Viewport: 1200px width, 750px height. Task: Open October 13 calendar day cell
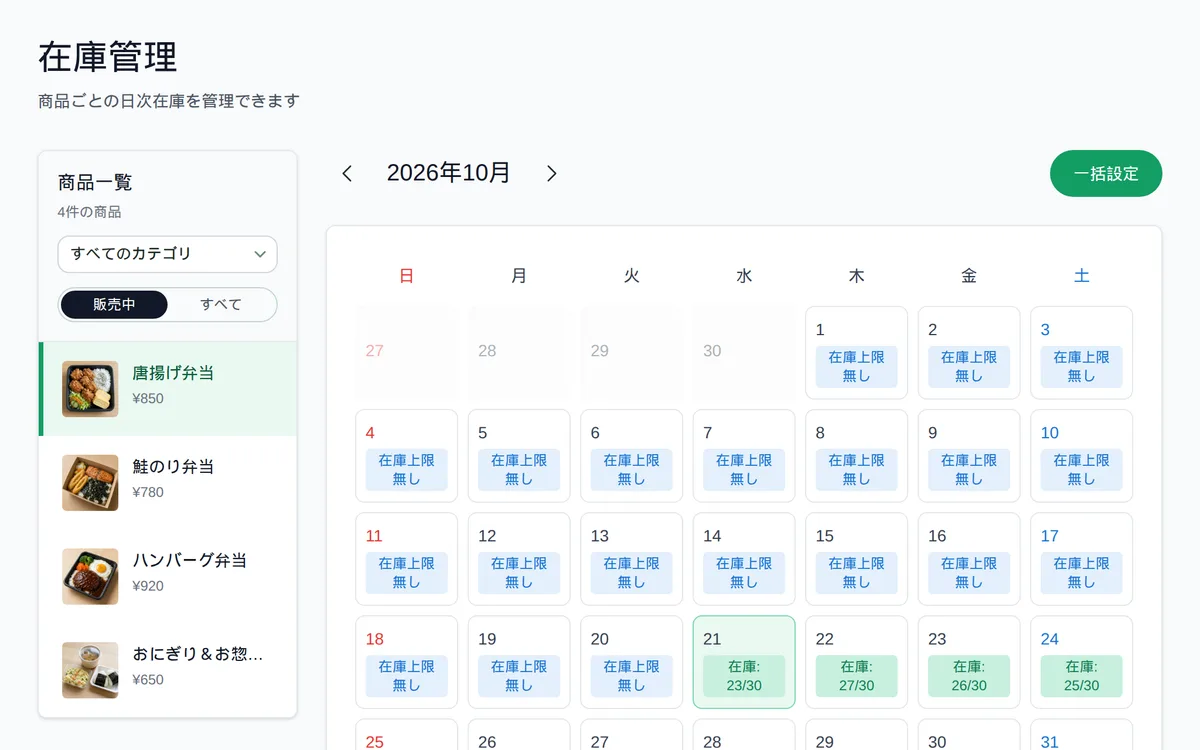pyautogui.click(x=632, y=559)
